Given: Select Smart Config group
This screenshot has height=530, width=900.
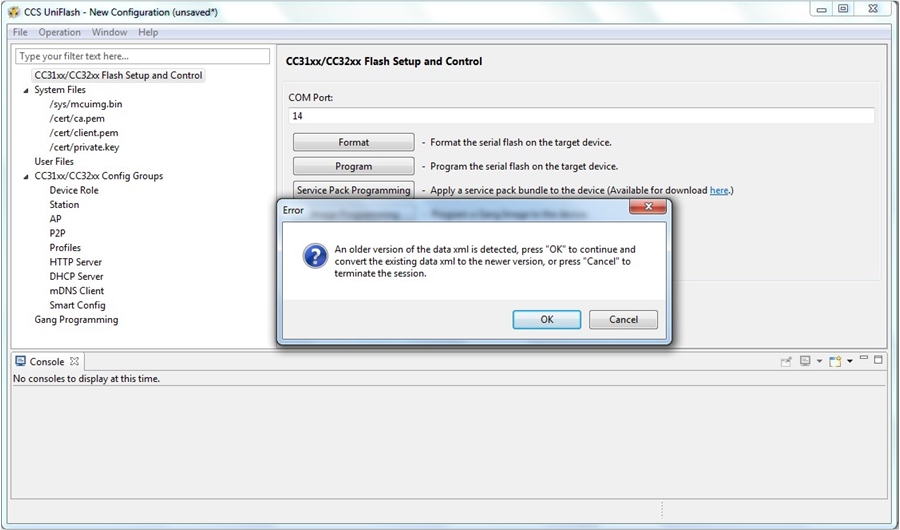Looking at the screenshot, I should click(77, 305).
